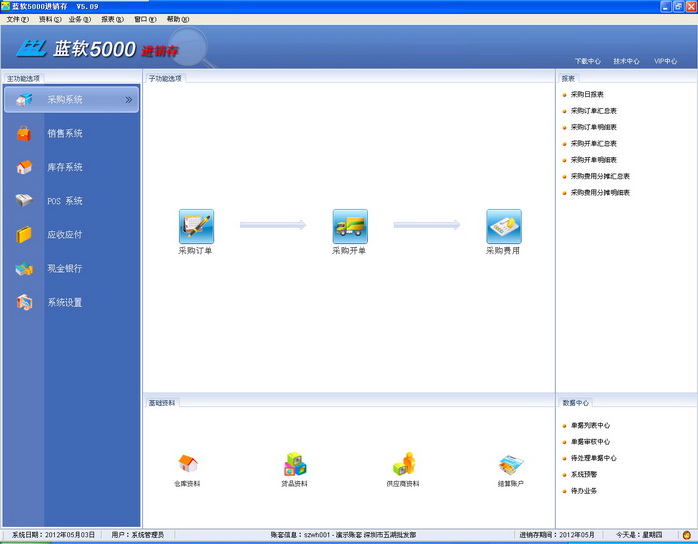Open 单据列表中心
The width and height of the screenshot is (698, 544).
pos(590,426)
